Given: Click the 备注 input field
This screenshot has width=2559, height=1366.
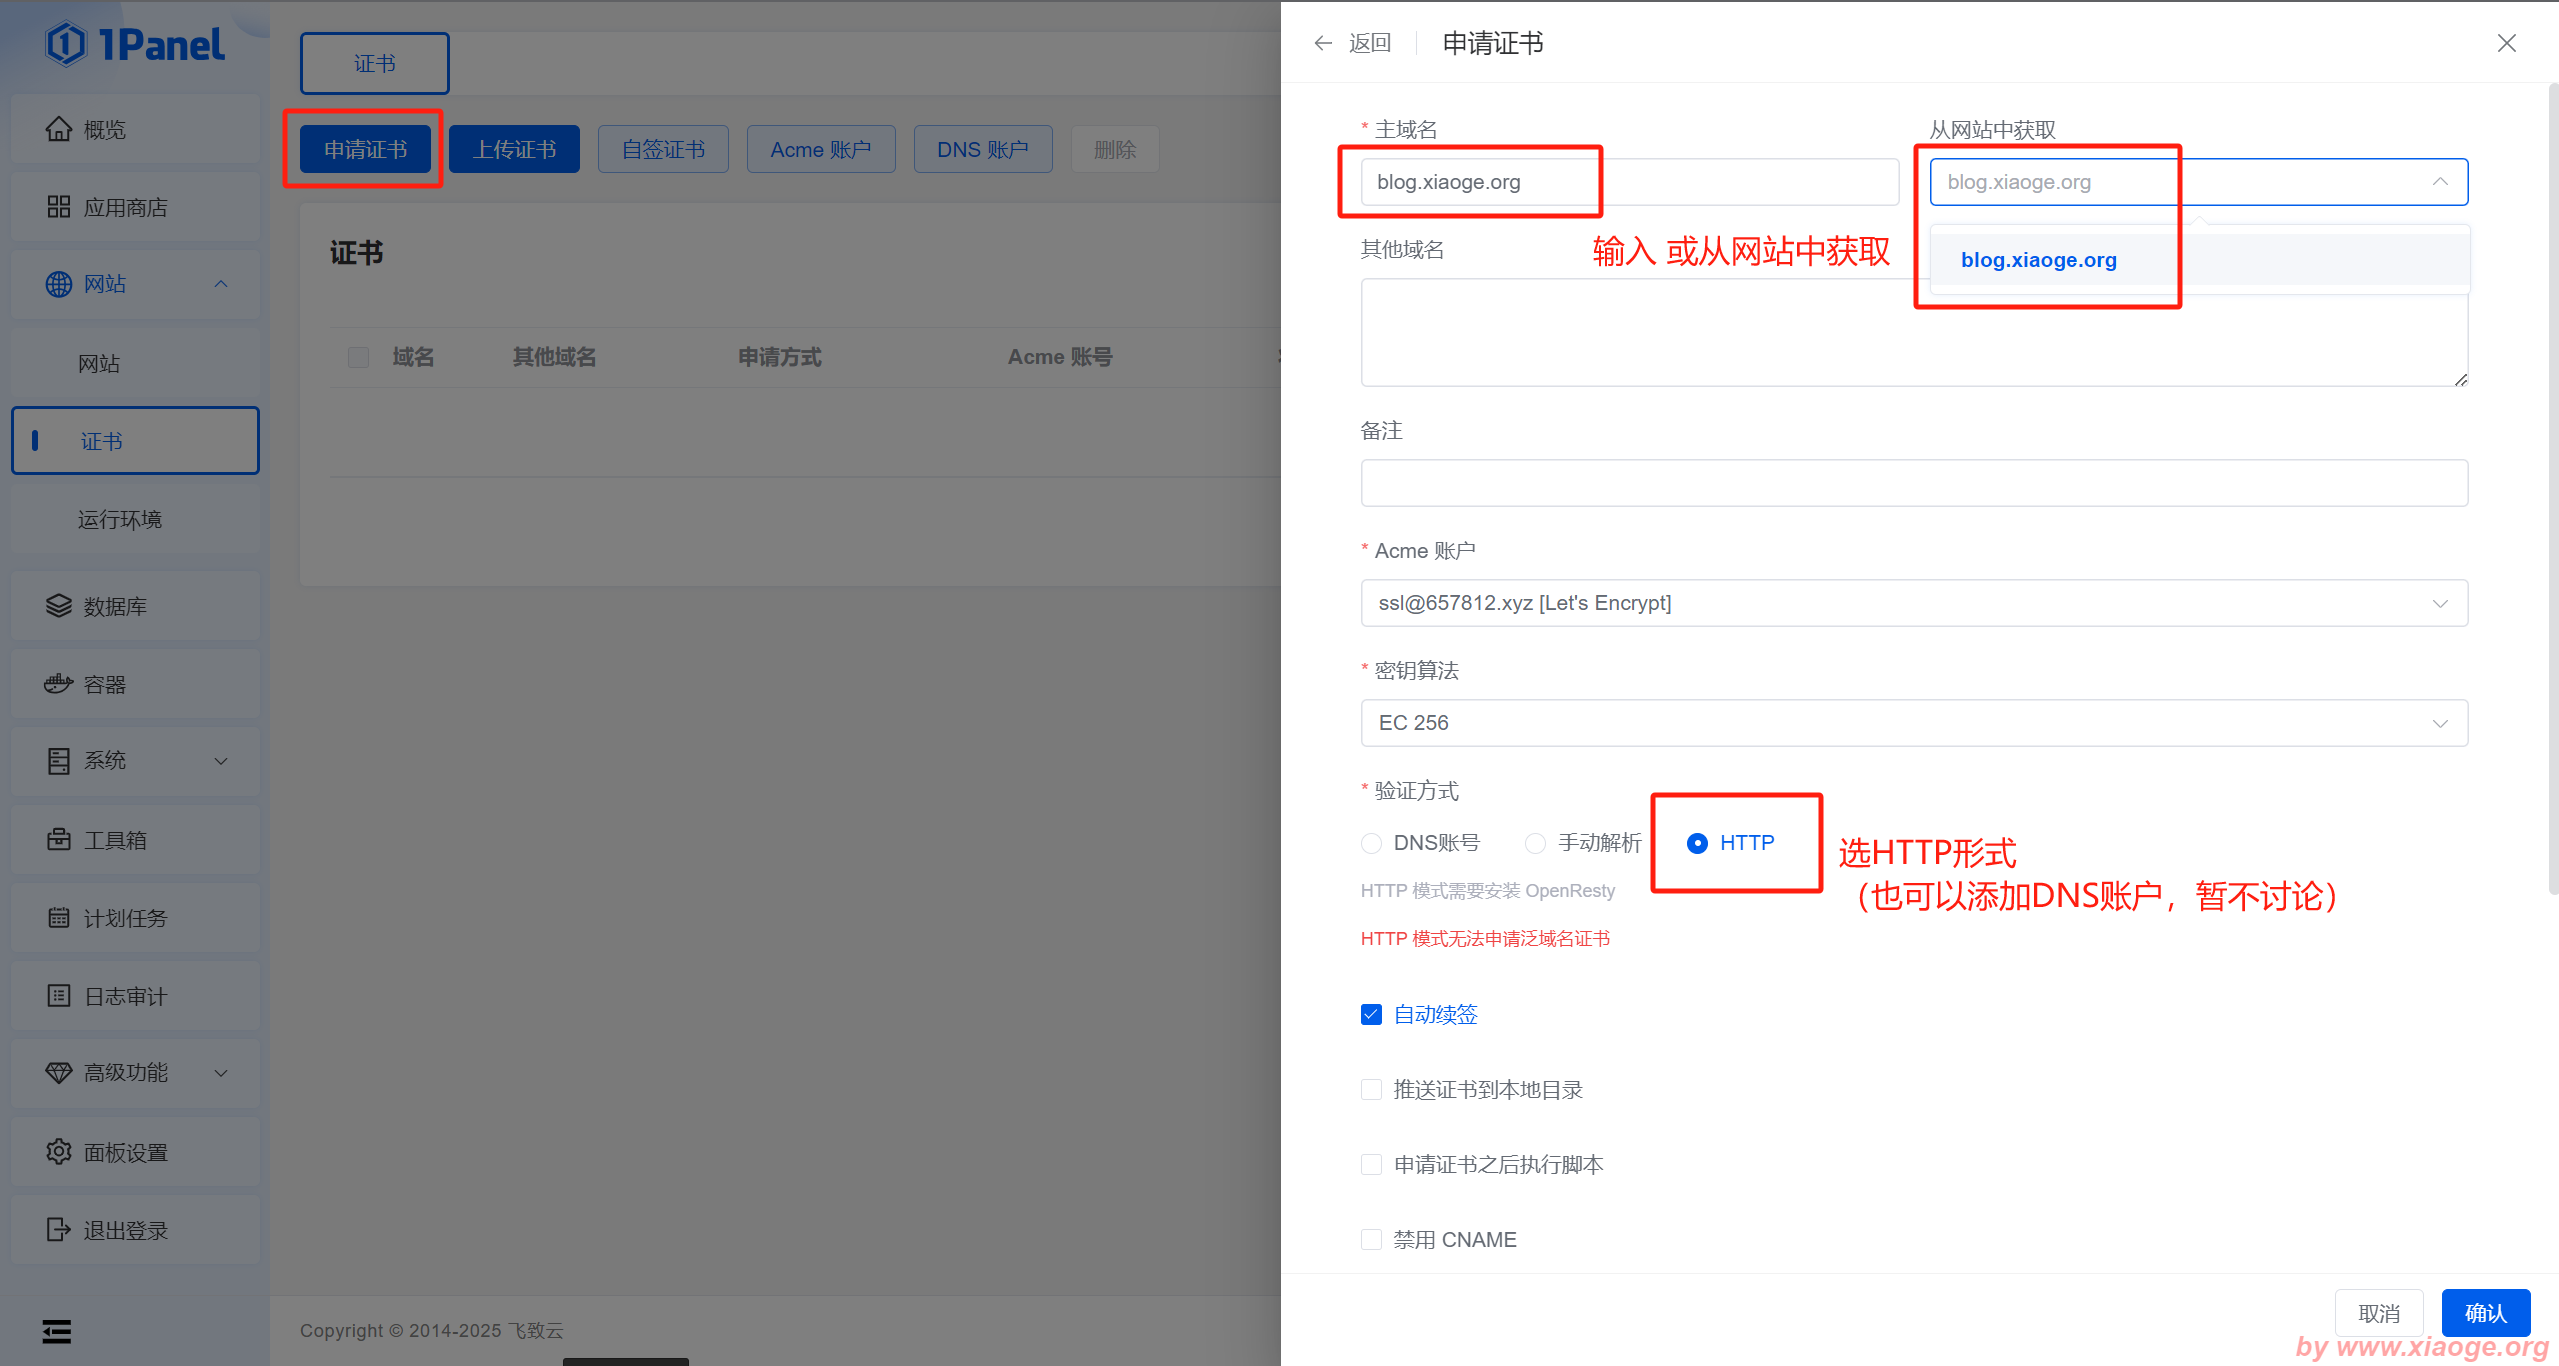Looking at the screenshot, I should [x=1913, y=483].
